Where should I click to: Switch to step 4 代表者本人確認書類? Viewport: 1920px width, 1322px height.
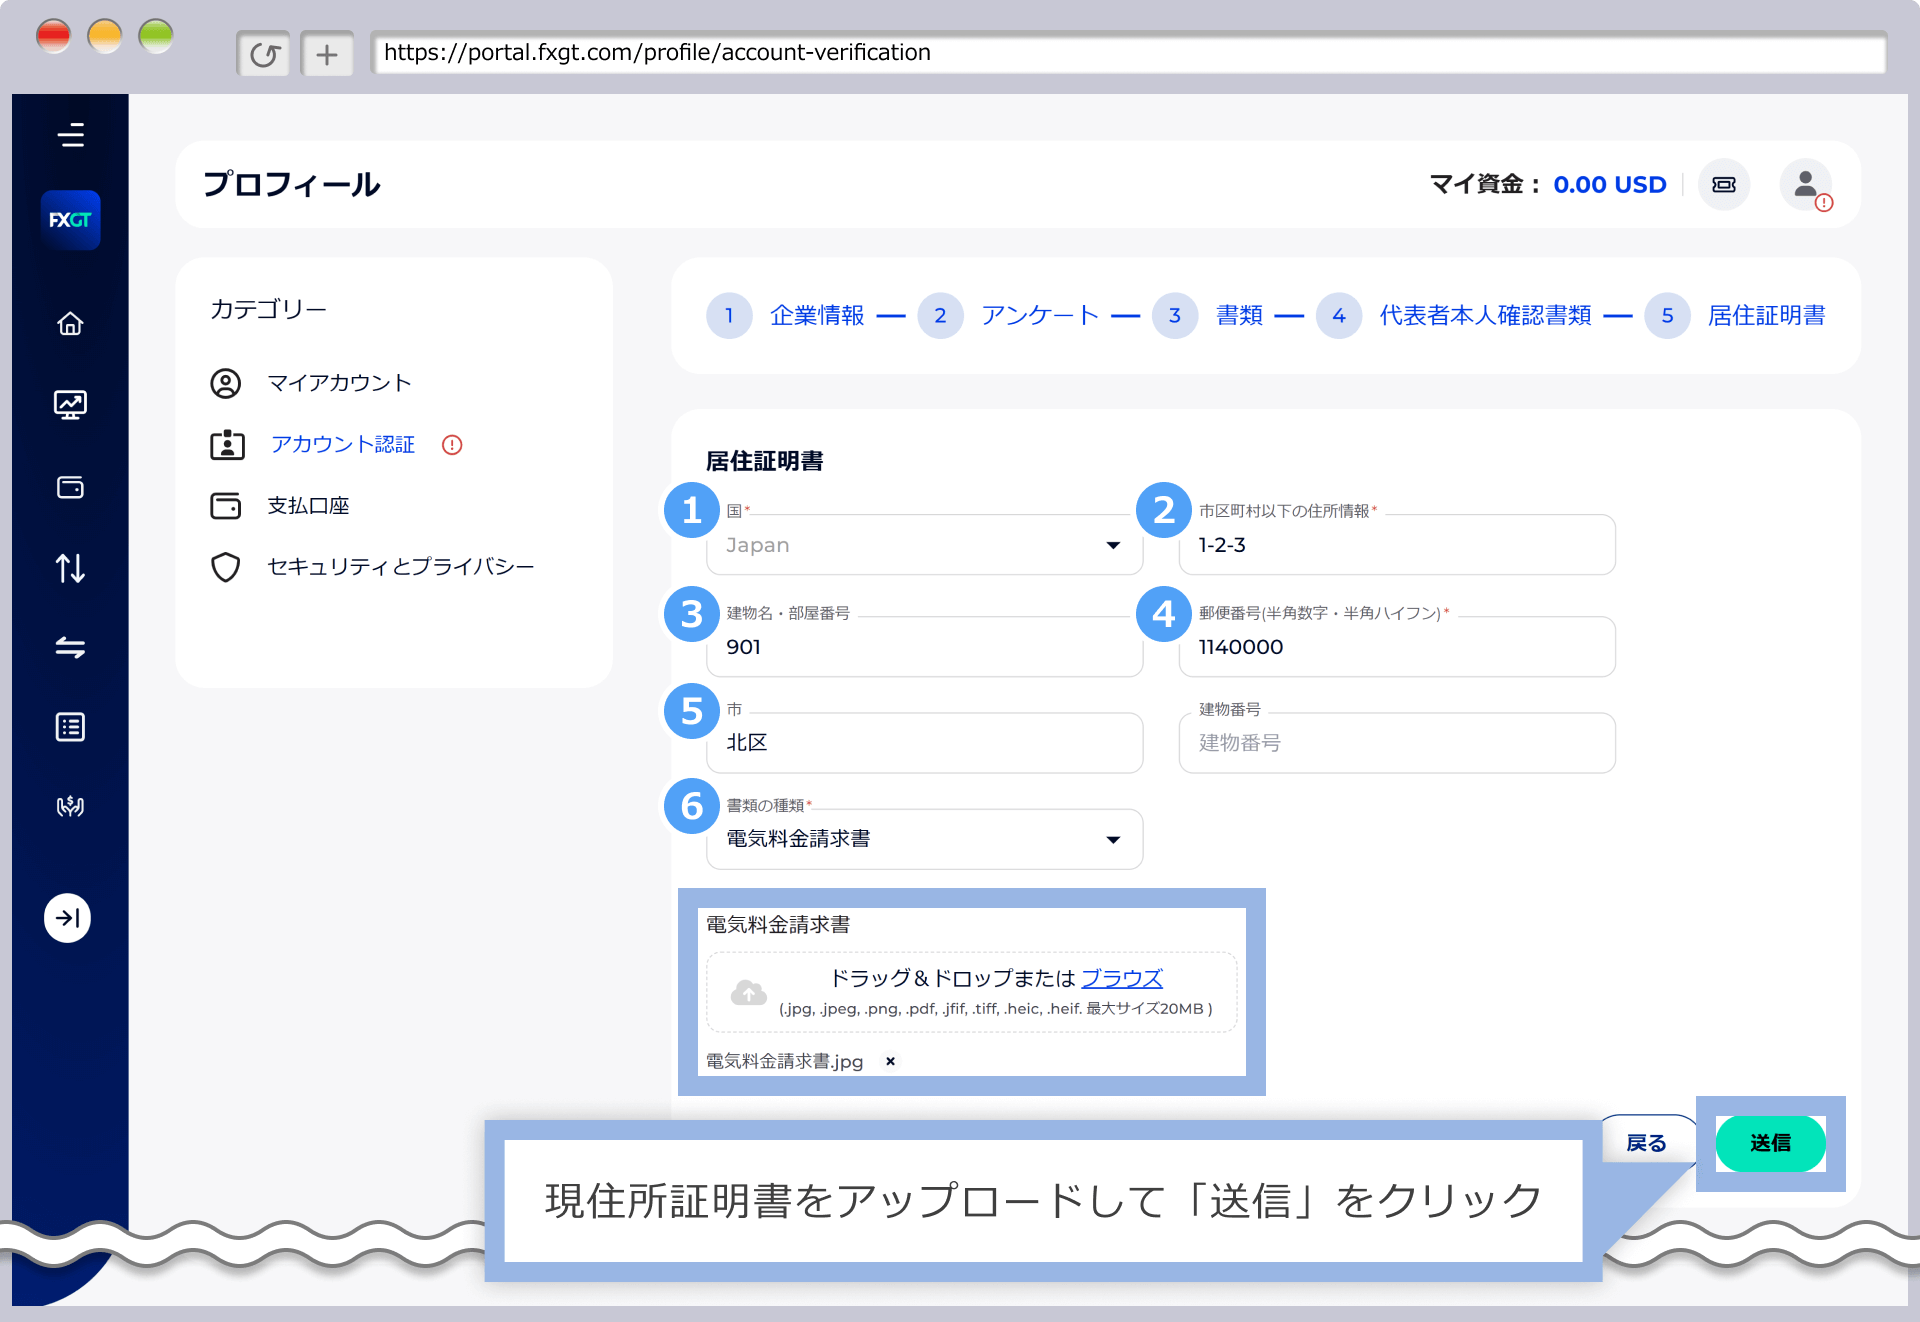pos(1485,315)
